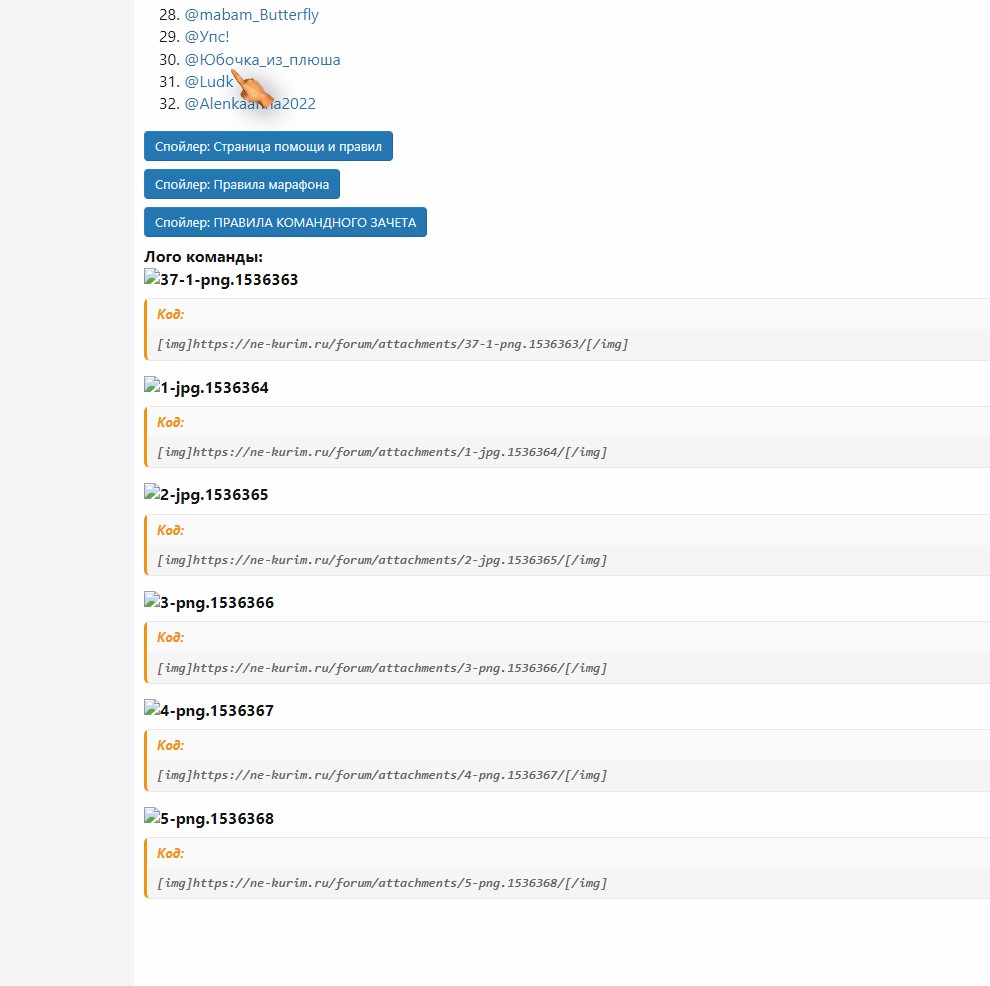Image resolution: width=990 pixels, height=986 pixels.
Task: Select code text for 2-jpg.1536365 attachment
Action: (x=382, y=560)
